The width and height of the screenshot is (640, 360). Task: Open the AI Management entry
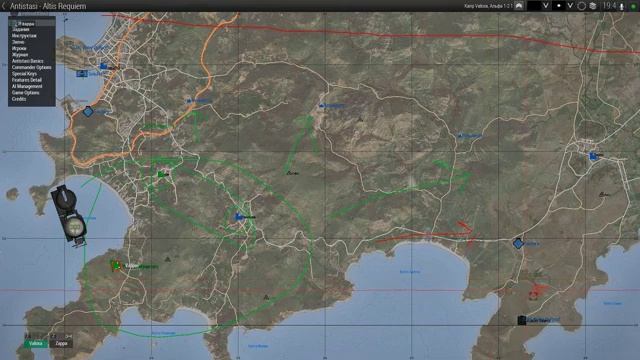pyautogui.click(x=27, y=87)
